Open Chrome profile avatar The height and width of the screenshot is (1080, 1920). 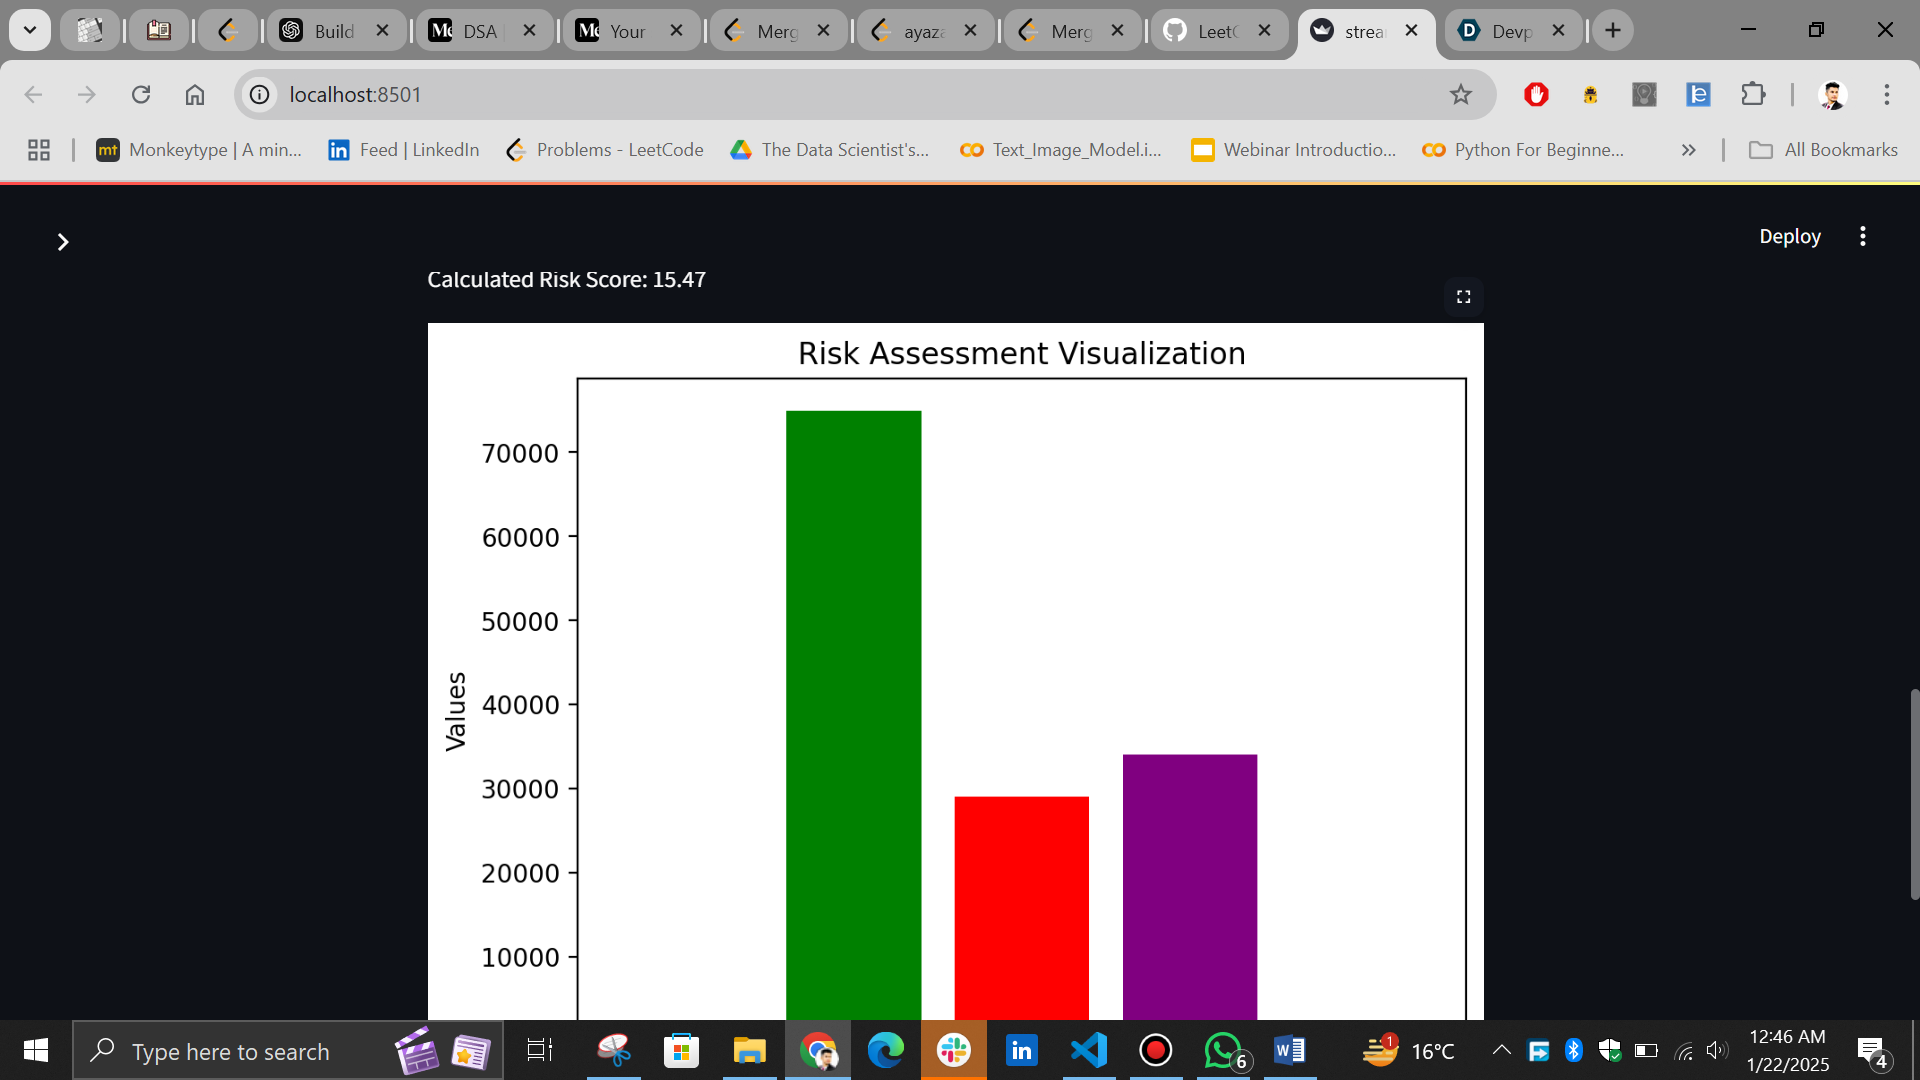tap(1832, 95)
